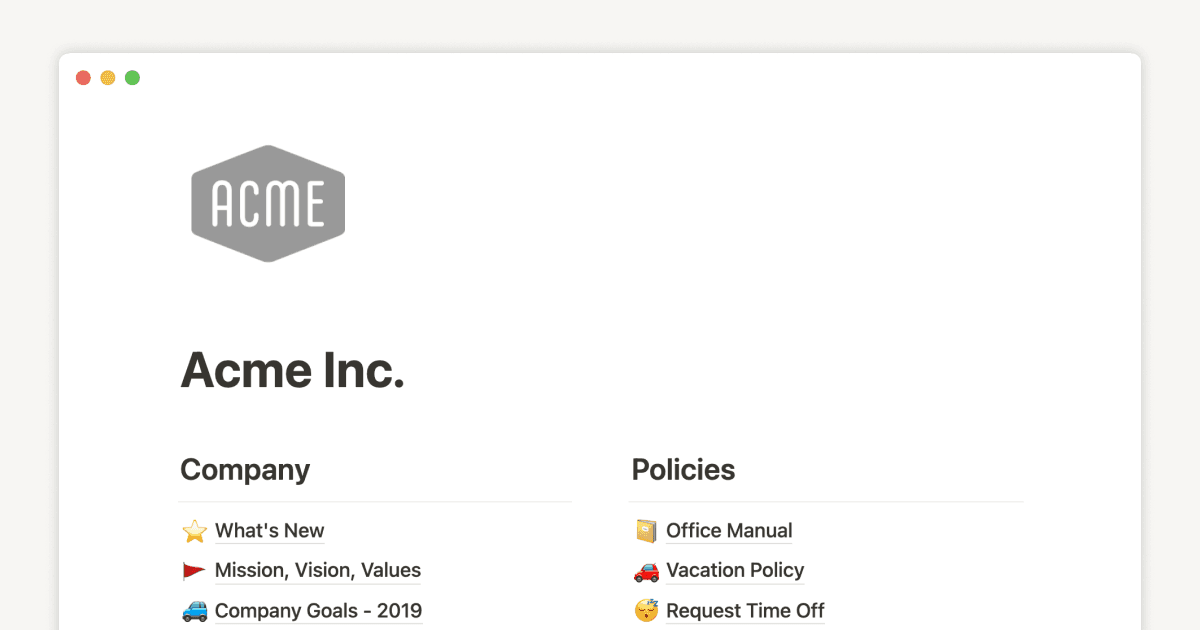Click the sleeping face emoji beside Request Time Off
Screen dimensions: 1200x630
click(646, 611)
